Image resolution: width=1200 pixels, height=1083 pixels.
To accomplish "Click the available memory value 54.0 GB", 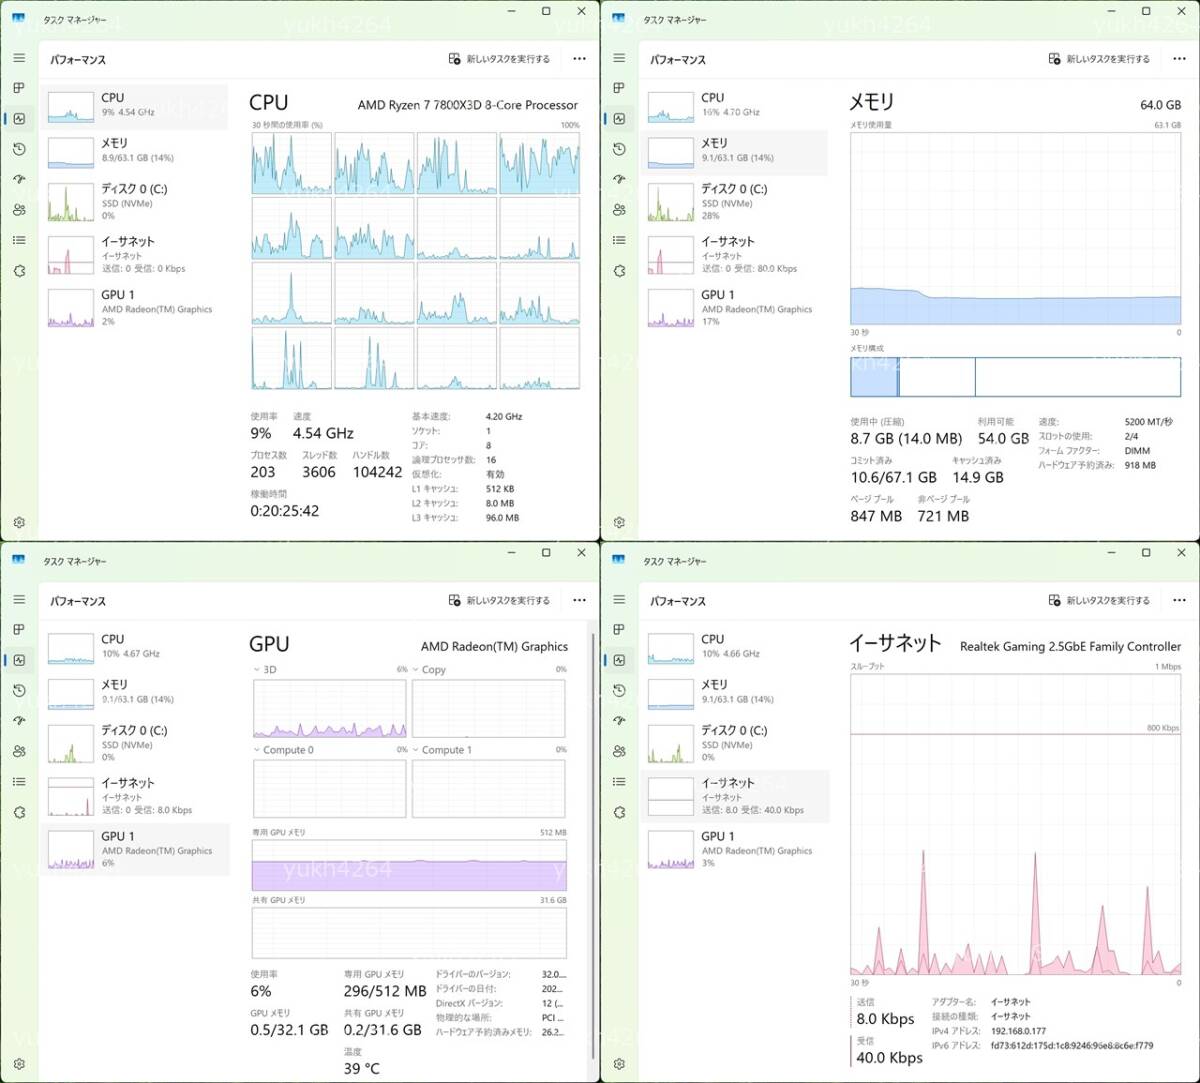I will pyautogui.click(x=1003, y=438).
